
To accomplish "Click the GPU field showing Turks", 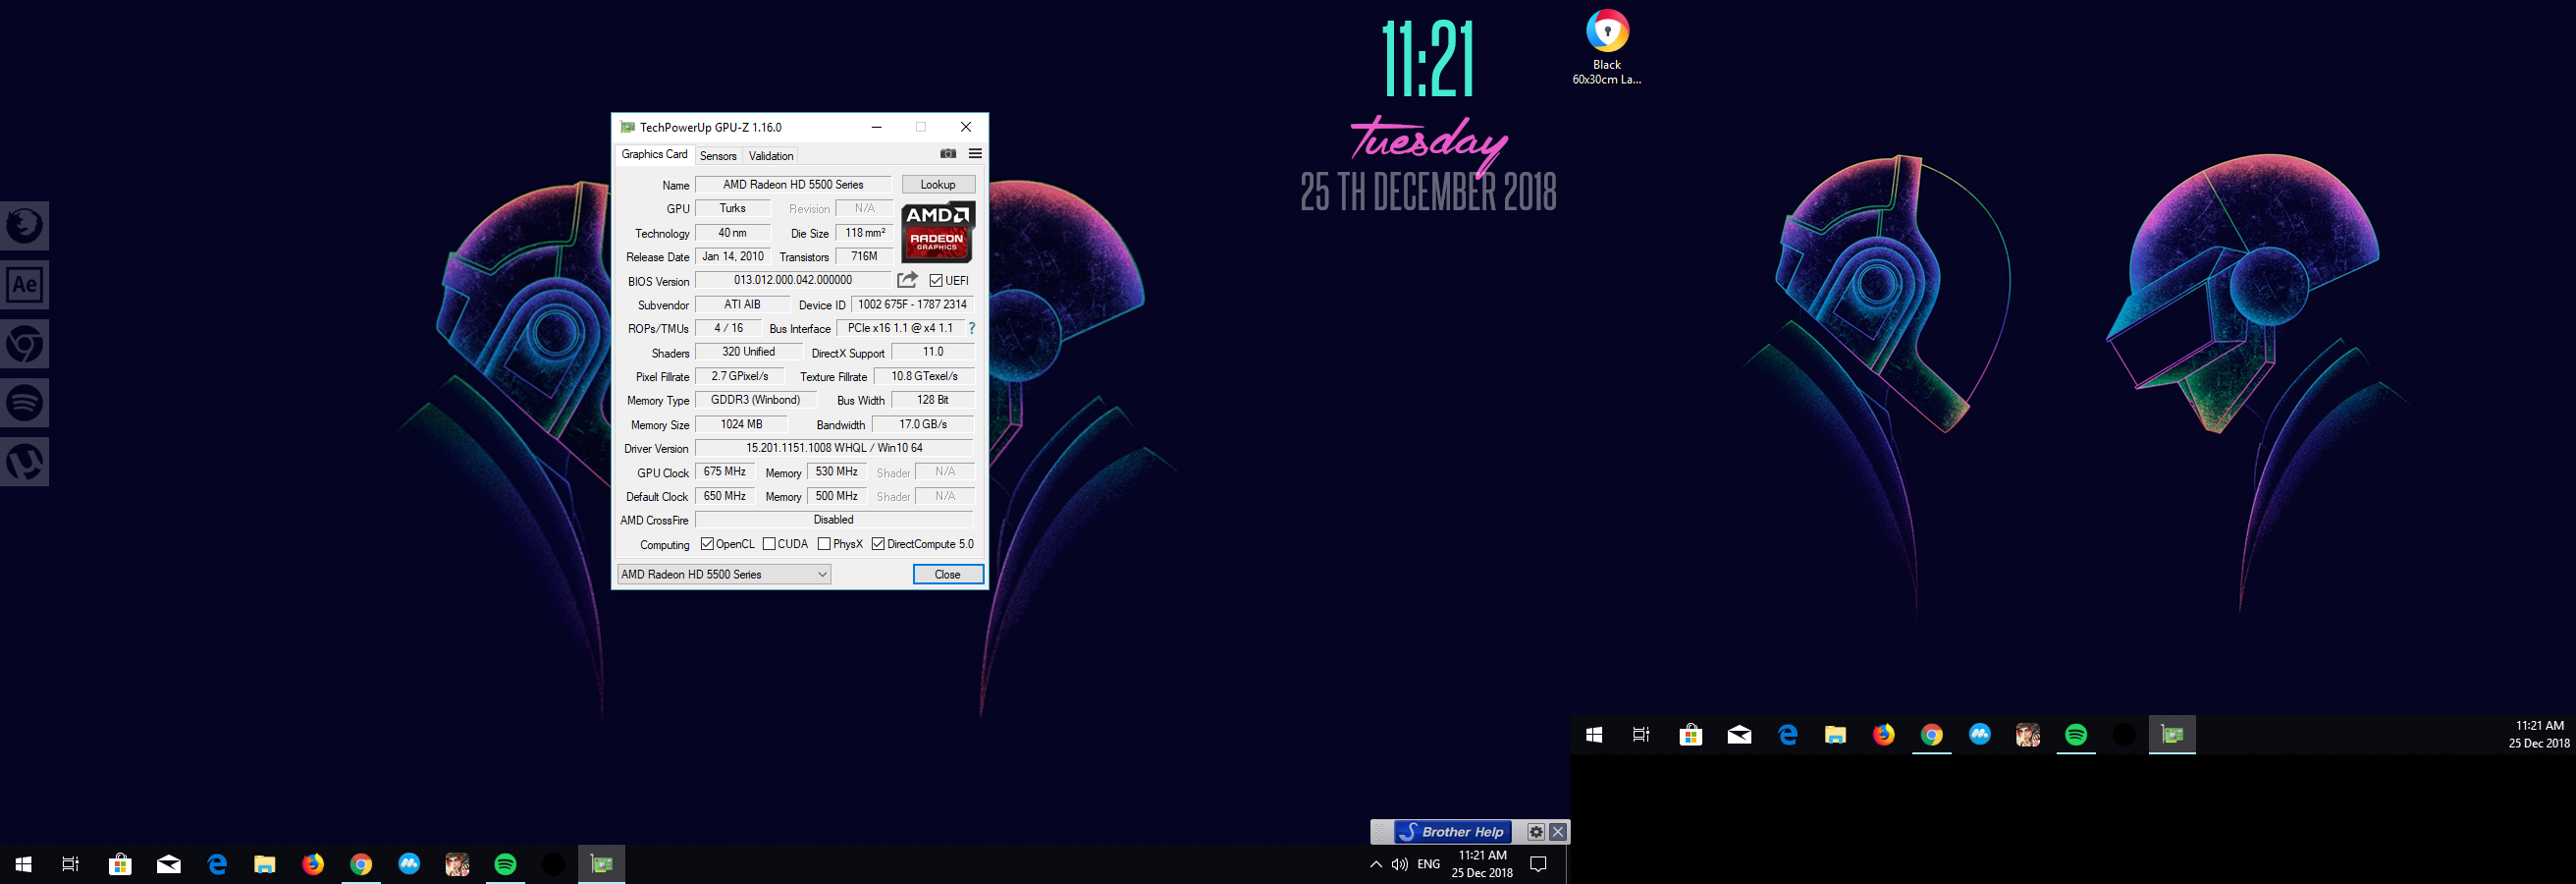I will 733,208.
